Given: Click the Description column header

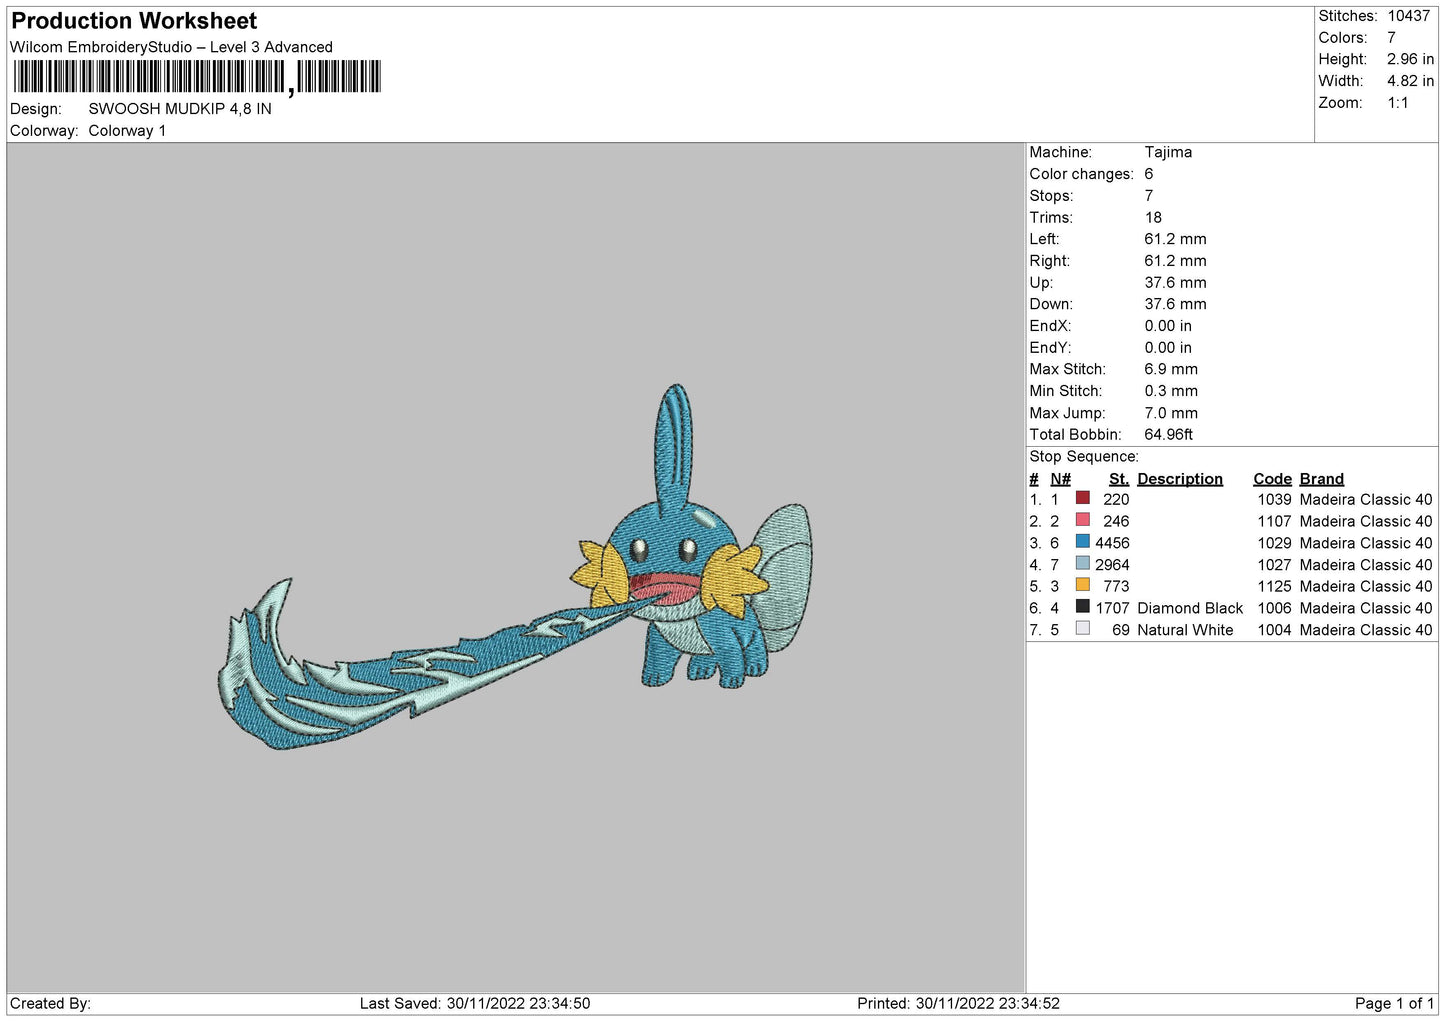Looking at the screenshot, I should (x=1179, y=479).
